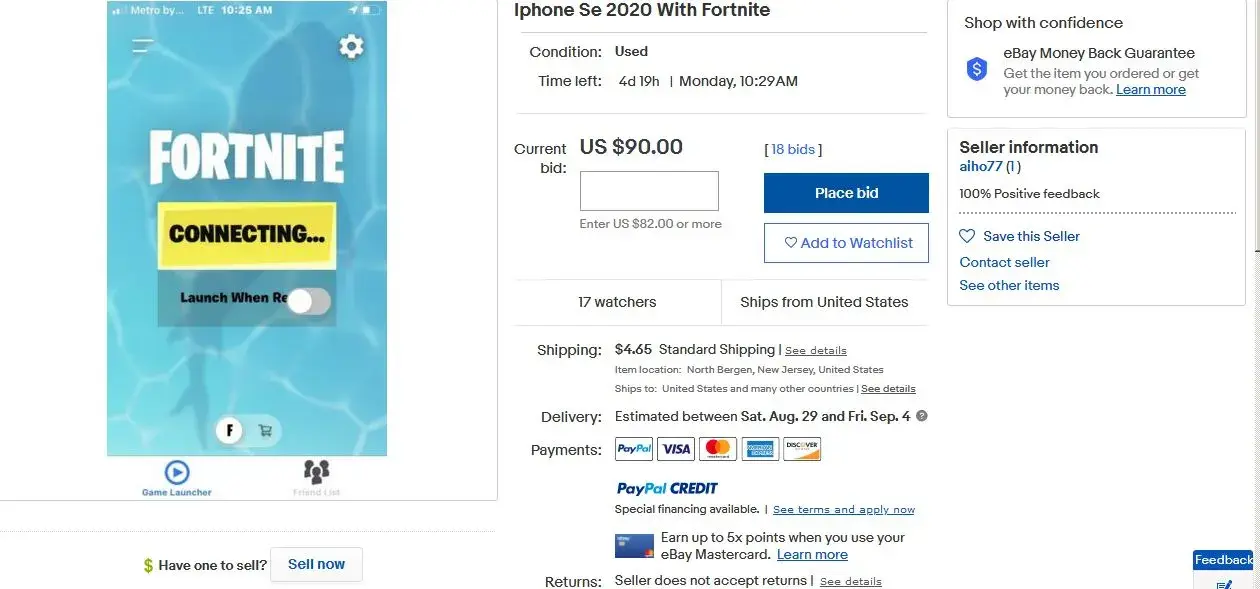Click the Friend List icon in the phone screenshot
The width and height of the screenshot is (1260, 589).
[316, 470]
